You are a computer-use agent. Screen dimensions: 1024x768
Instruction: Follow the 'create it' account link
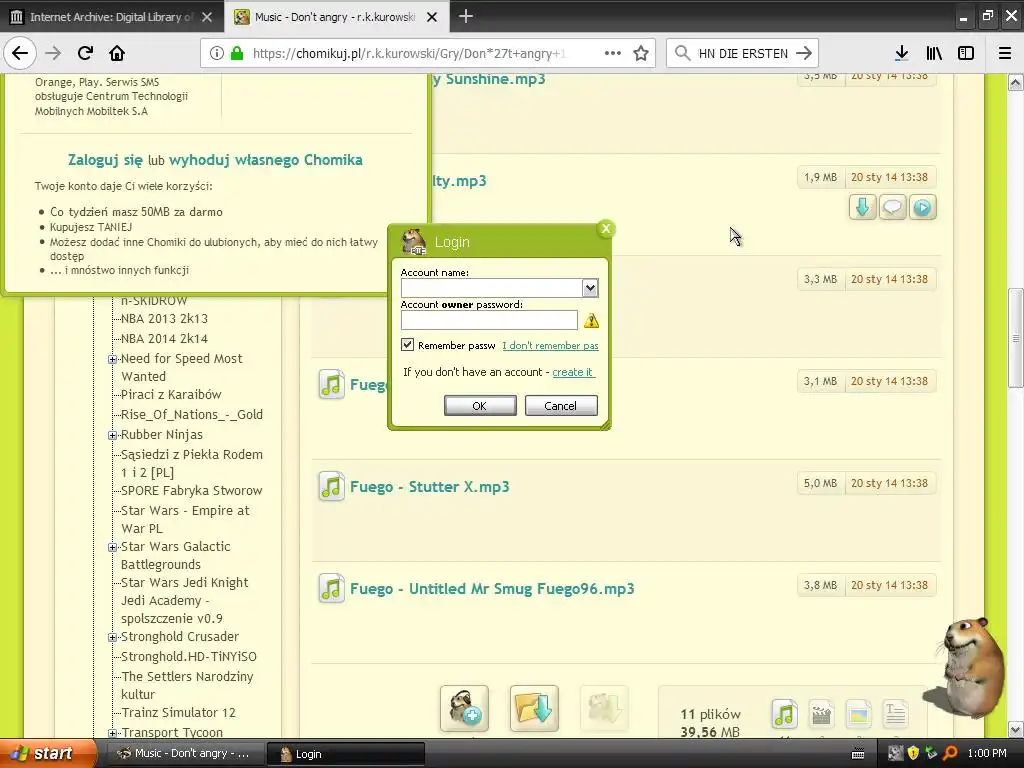pyautogui.click(x=573, y=372)
